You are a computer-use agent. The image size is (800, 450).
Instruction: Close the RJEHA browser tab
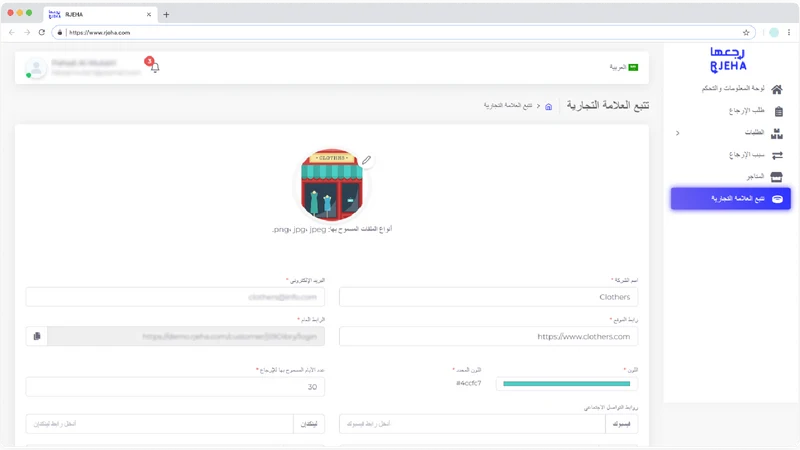(x=148, y=14)
